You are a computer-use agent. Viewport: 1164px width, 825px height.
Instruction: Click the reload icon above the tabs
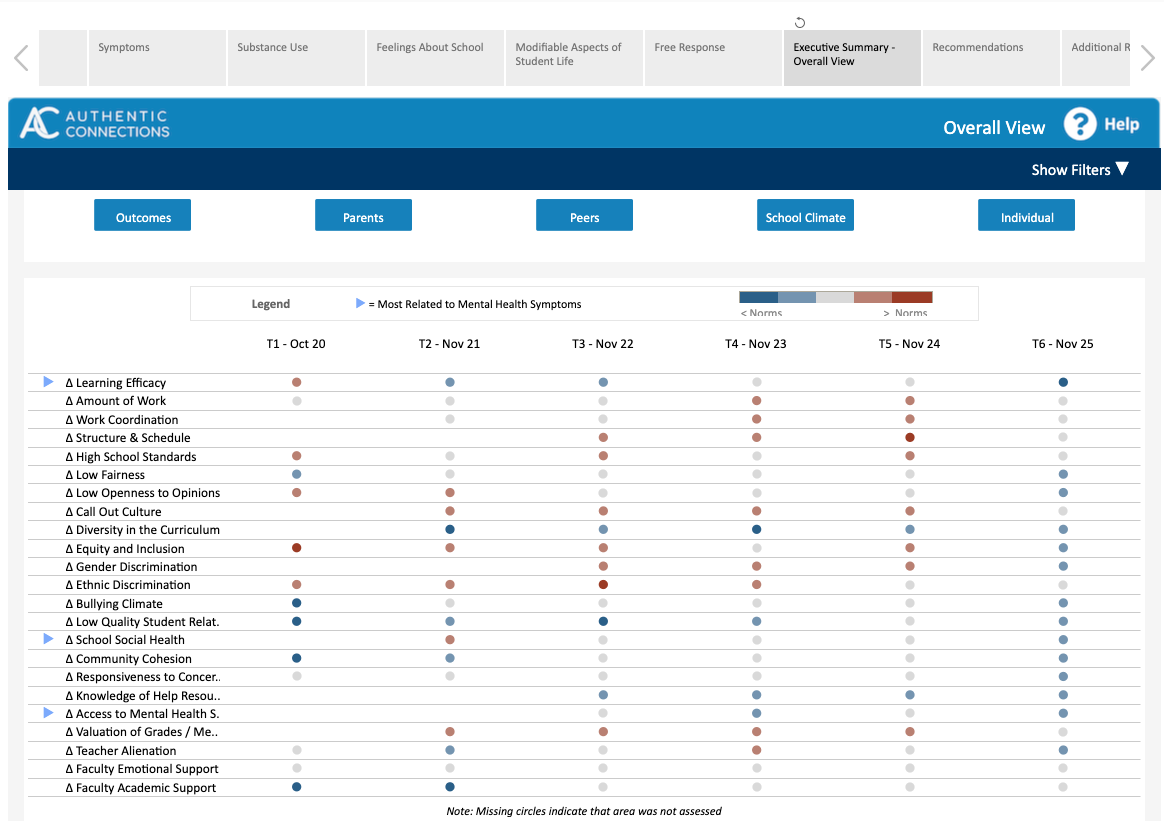799,22
